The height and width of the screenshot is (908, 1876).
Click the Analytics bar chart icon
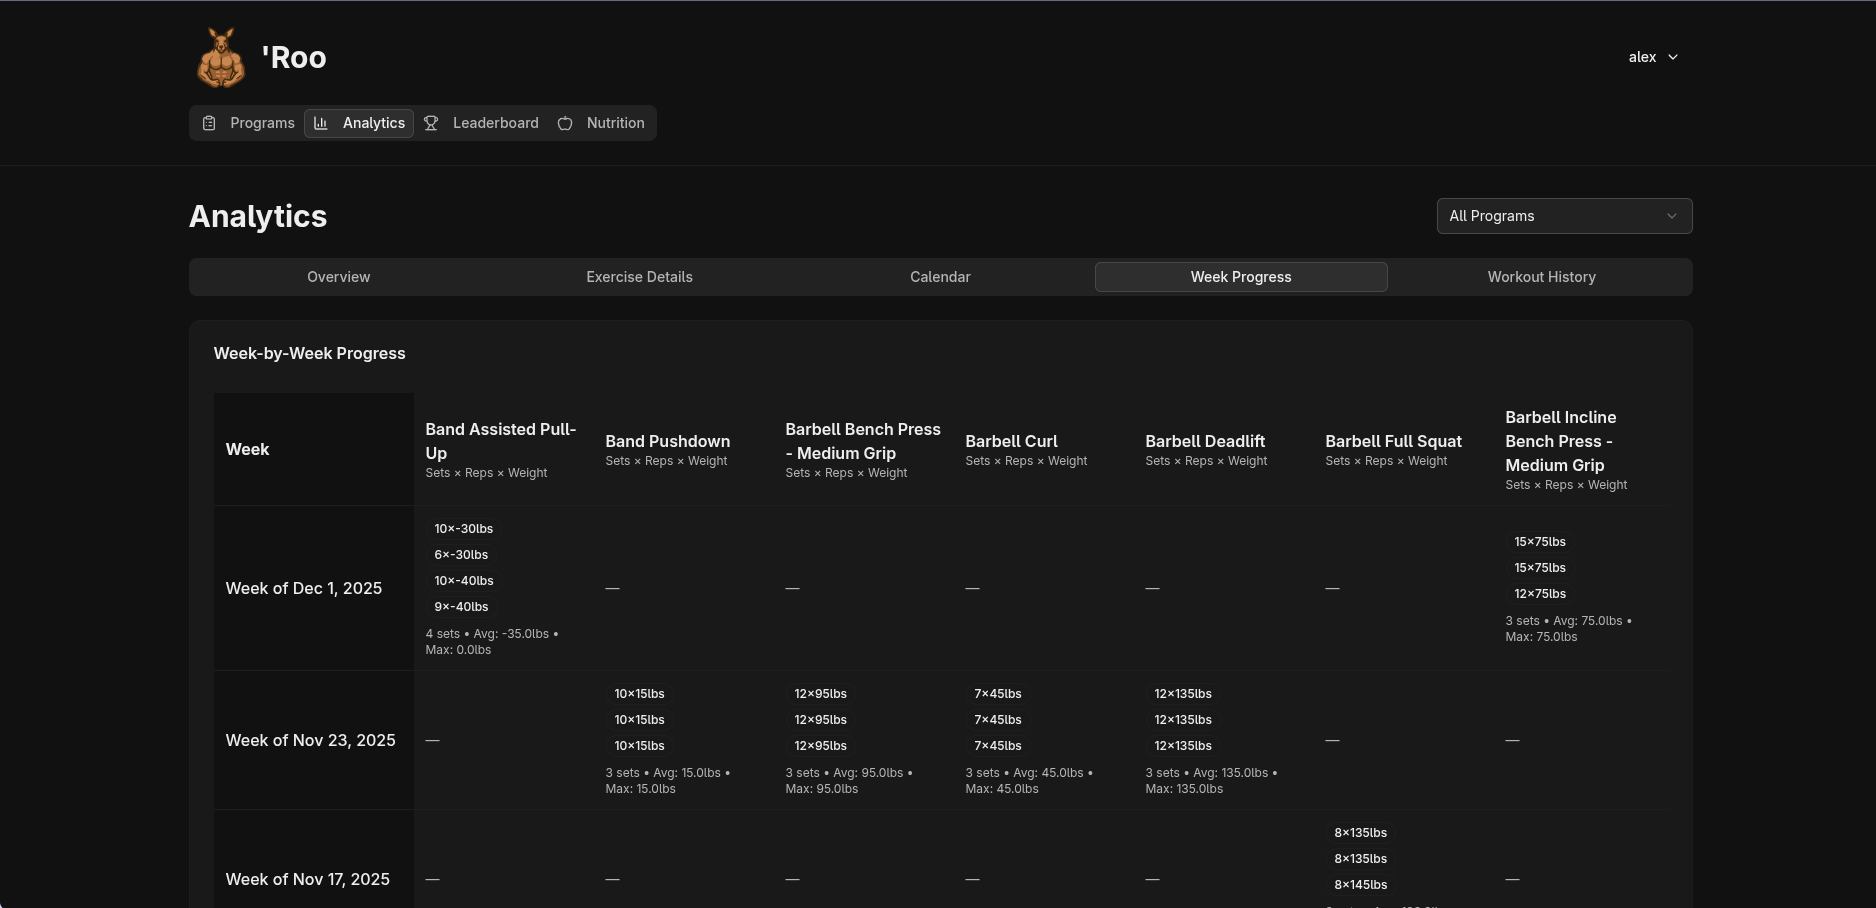coord(321,123)
